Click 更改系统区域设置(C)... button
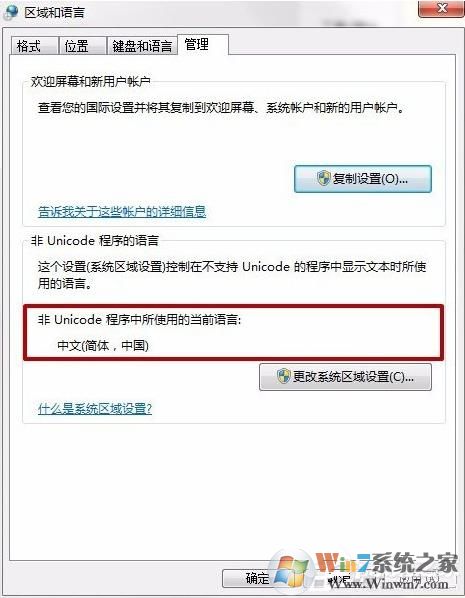The image size is (465, 598). pyautogui.click(x=345, y=377)
